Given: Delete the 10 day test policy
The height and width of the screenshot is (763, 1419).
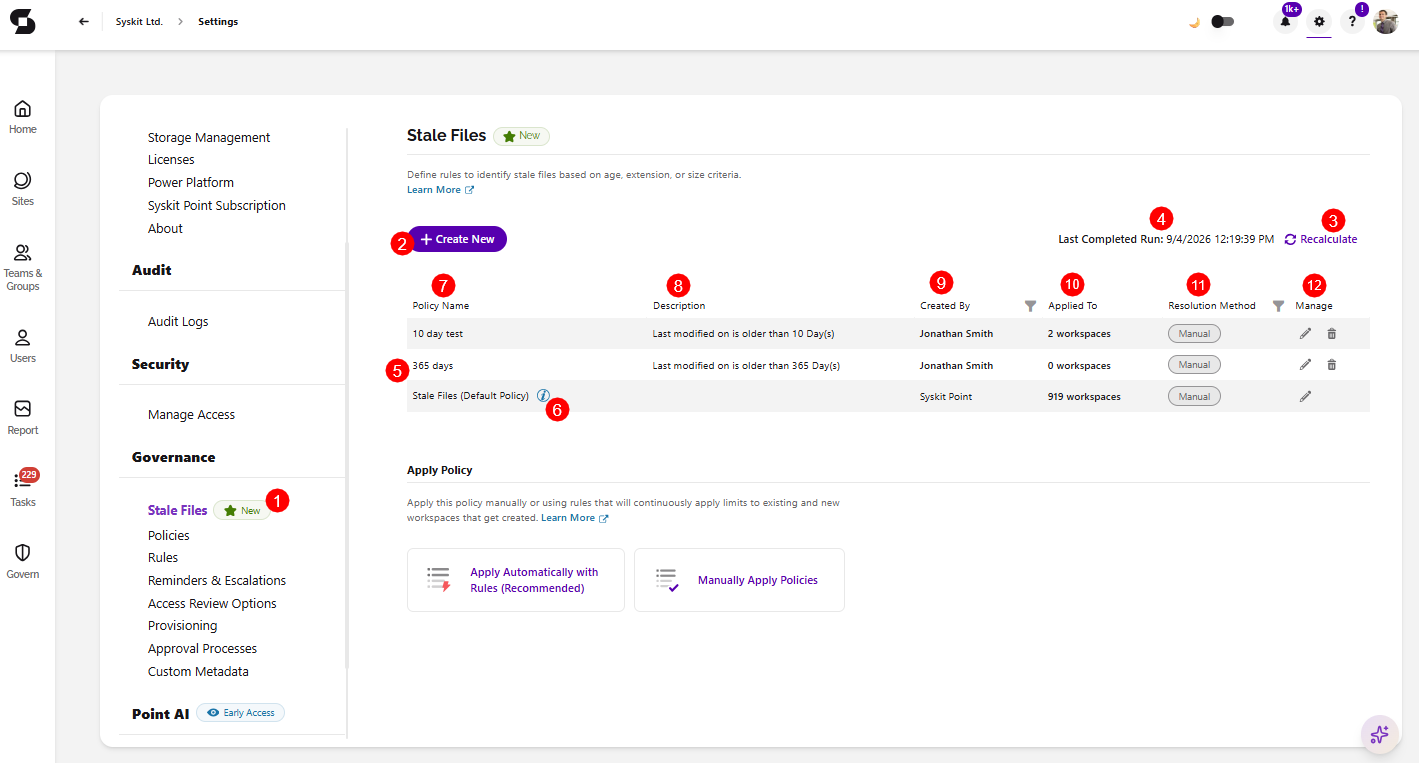Looking at the screenshot, I should pos(1331,334).
